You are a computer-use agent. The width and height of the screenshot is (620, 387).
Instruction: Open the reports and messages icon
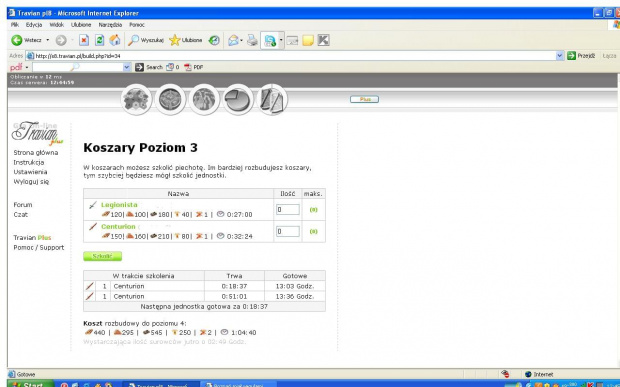(x=272, y=100)
